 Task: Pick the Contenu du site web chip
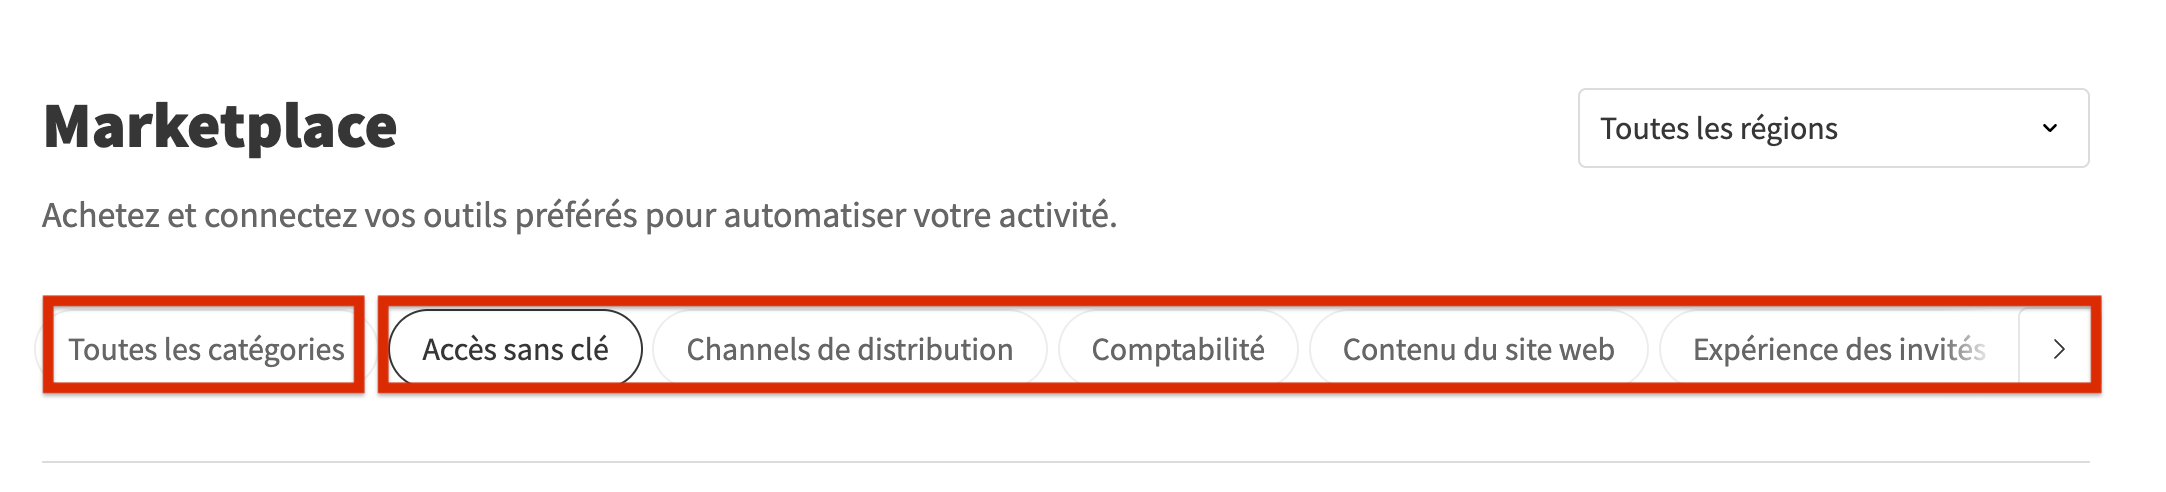(x=1478, y=349)
